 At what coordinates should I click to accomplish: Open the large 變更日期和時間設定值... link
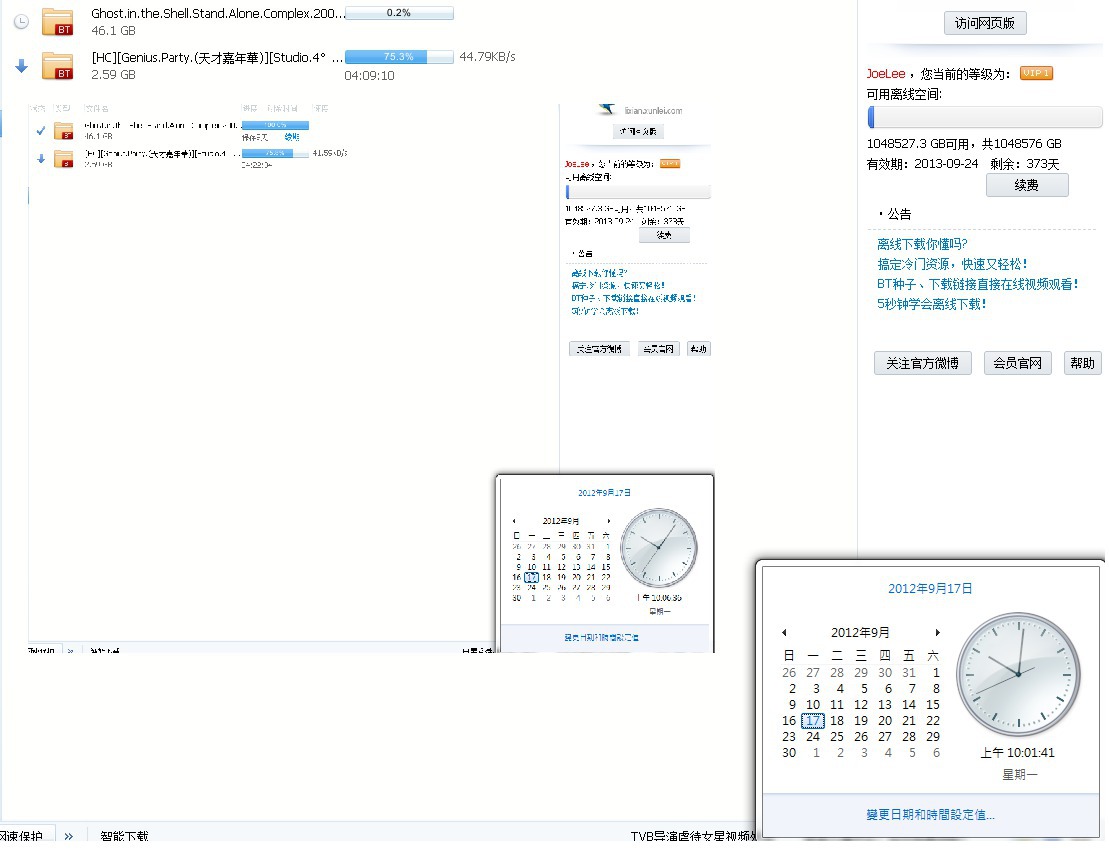click(x=930, y=814)
